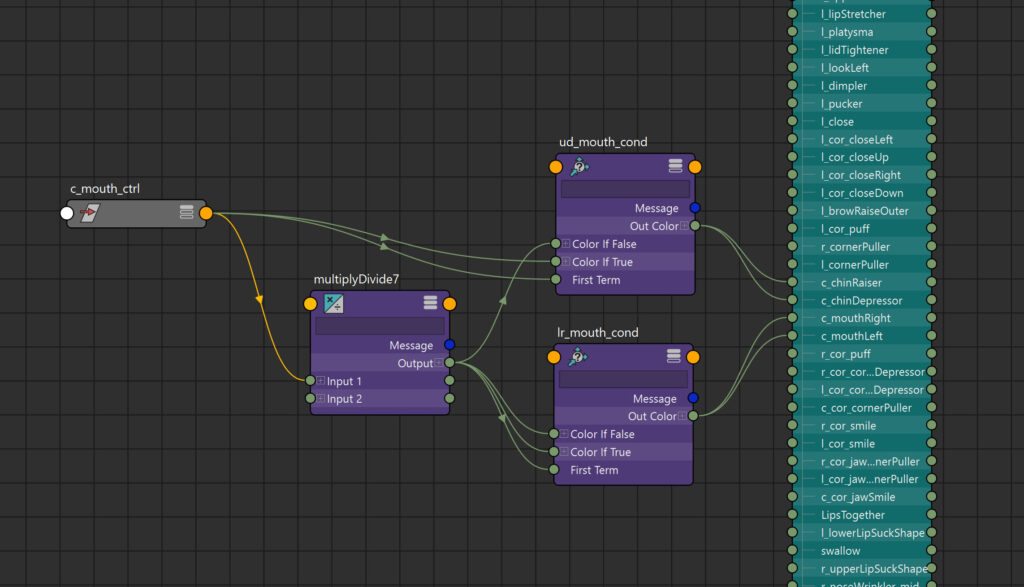
Task: Click the blue Message port on lr_mouth_cond
Action: [693, 398]
